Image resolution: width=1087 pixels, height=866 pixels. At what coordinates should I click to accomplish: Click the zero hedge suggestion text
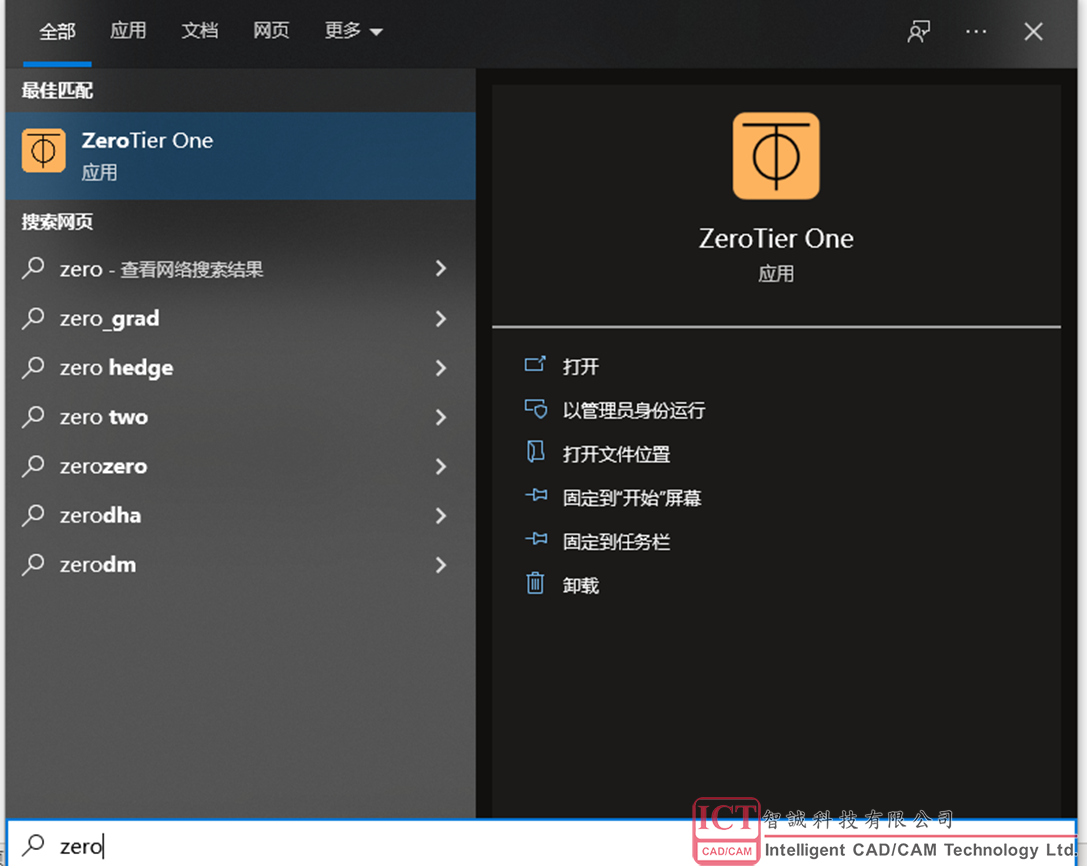116,367
